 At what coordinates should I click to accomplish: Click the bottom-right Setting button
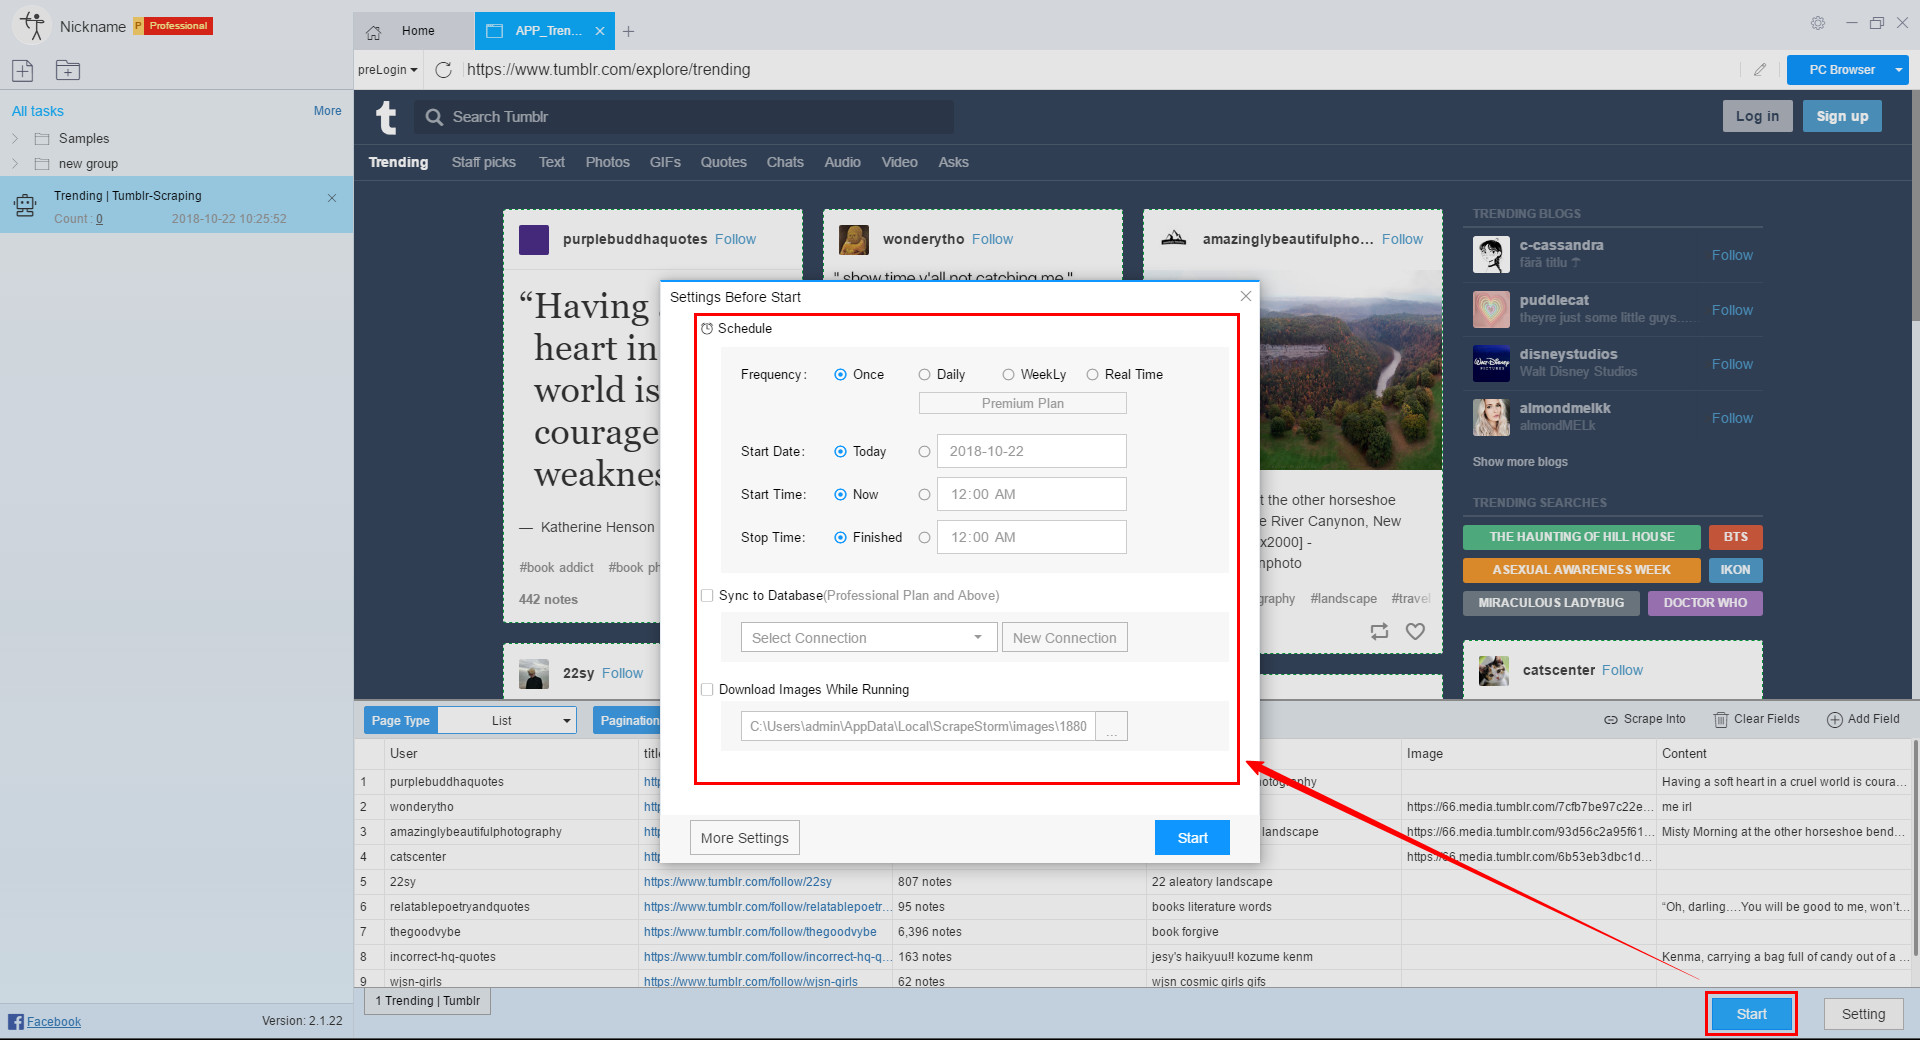click(1863, 1014)
